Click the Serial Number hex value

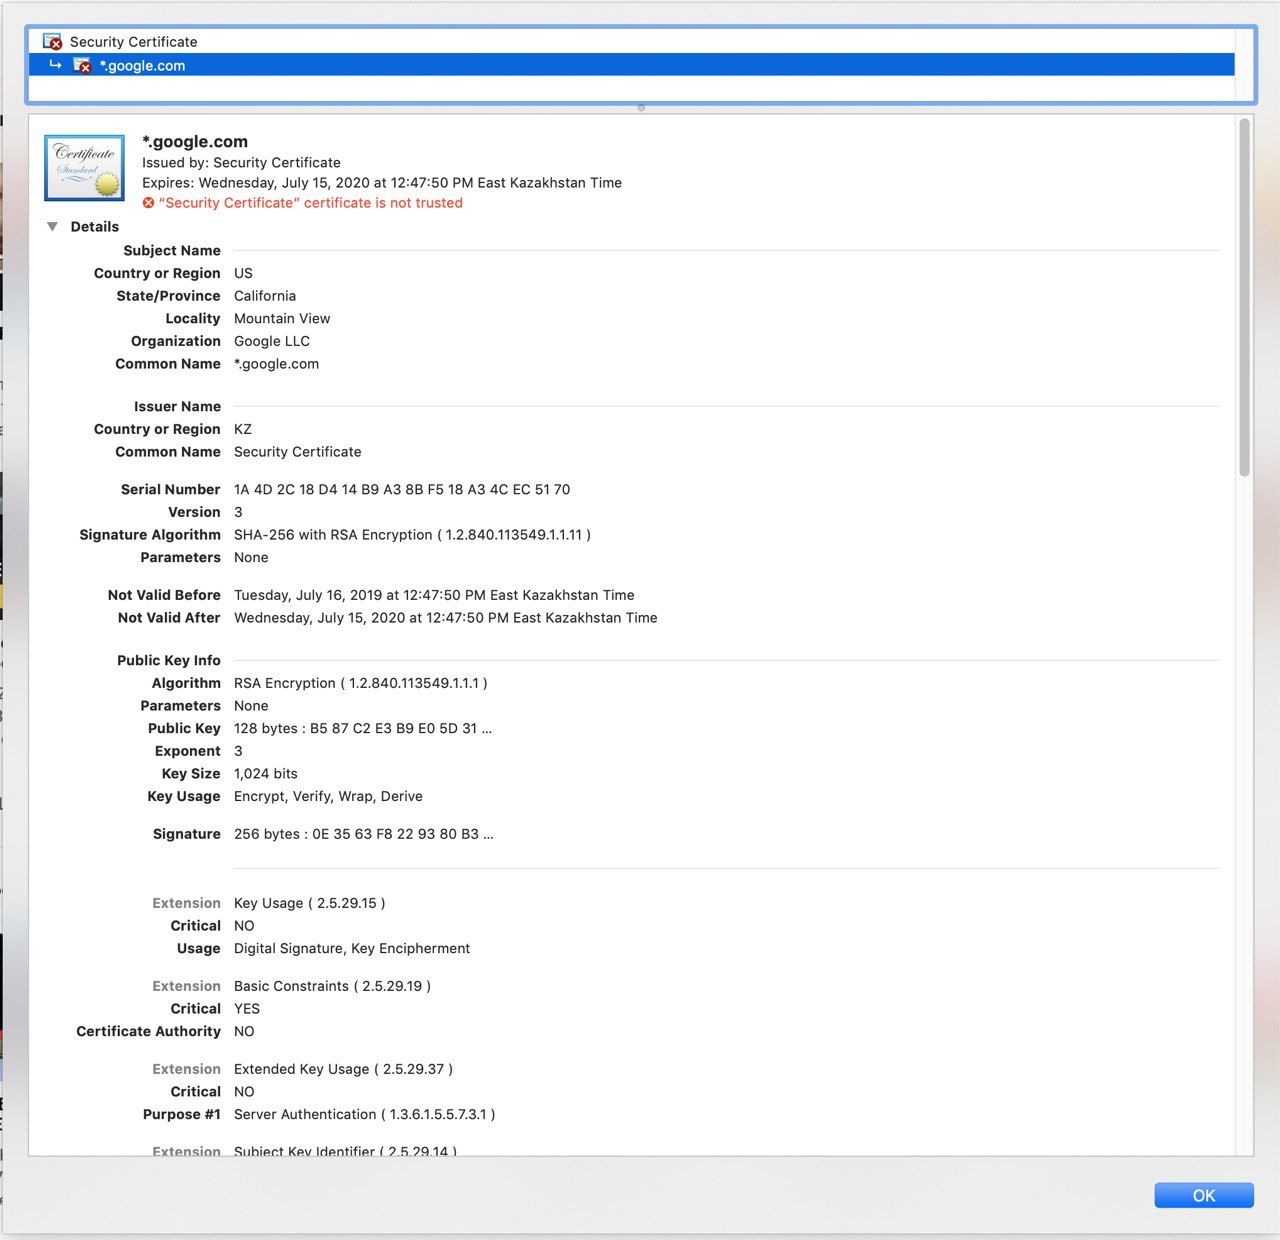[x=402, y=490]
